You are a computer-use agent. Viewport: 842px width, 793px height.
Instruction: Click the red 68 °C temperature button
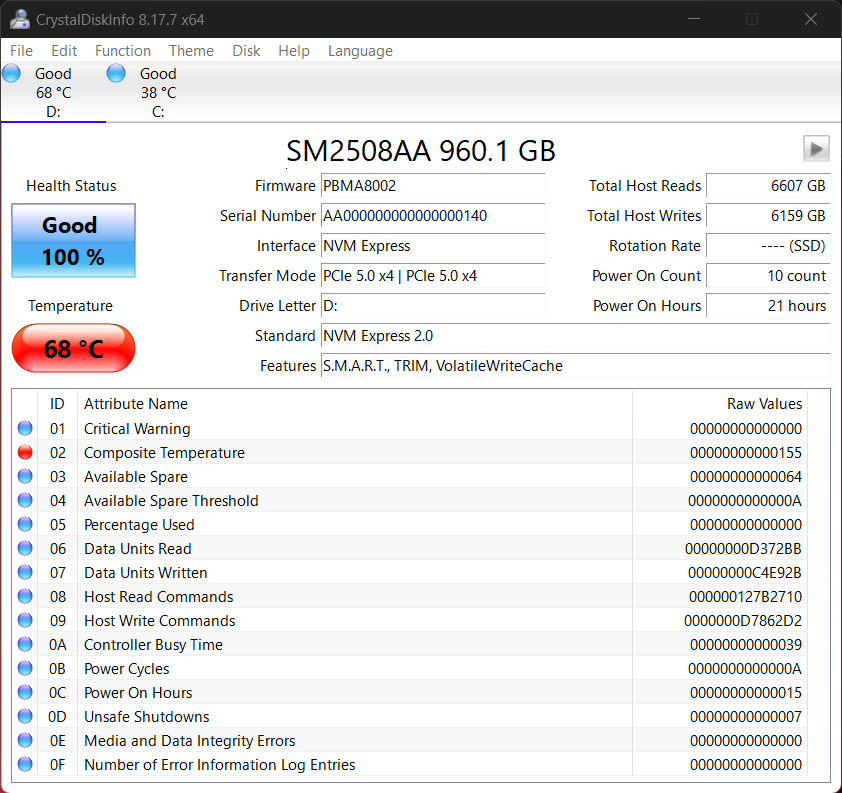(73, 349)
